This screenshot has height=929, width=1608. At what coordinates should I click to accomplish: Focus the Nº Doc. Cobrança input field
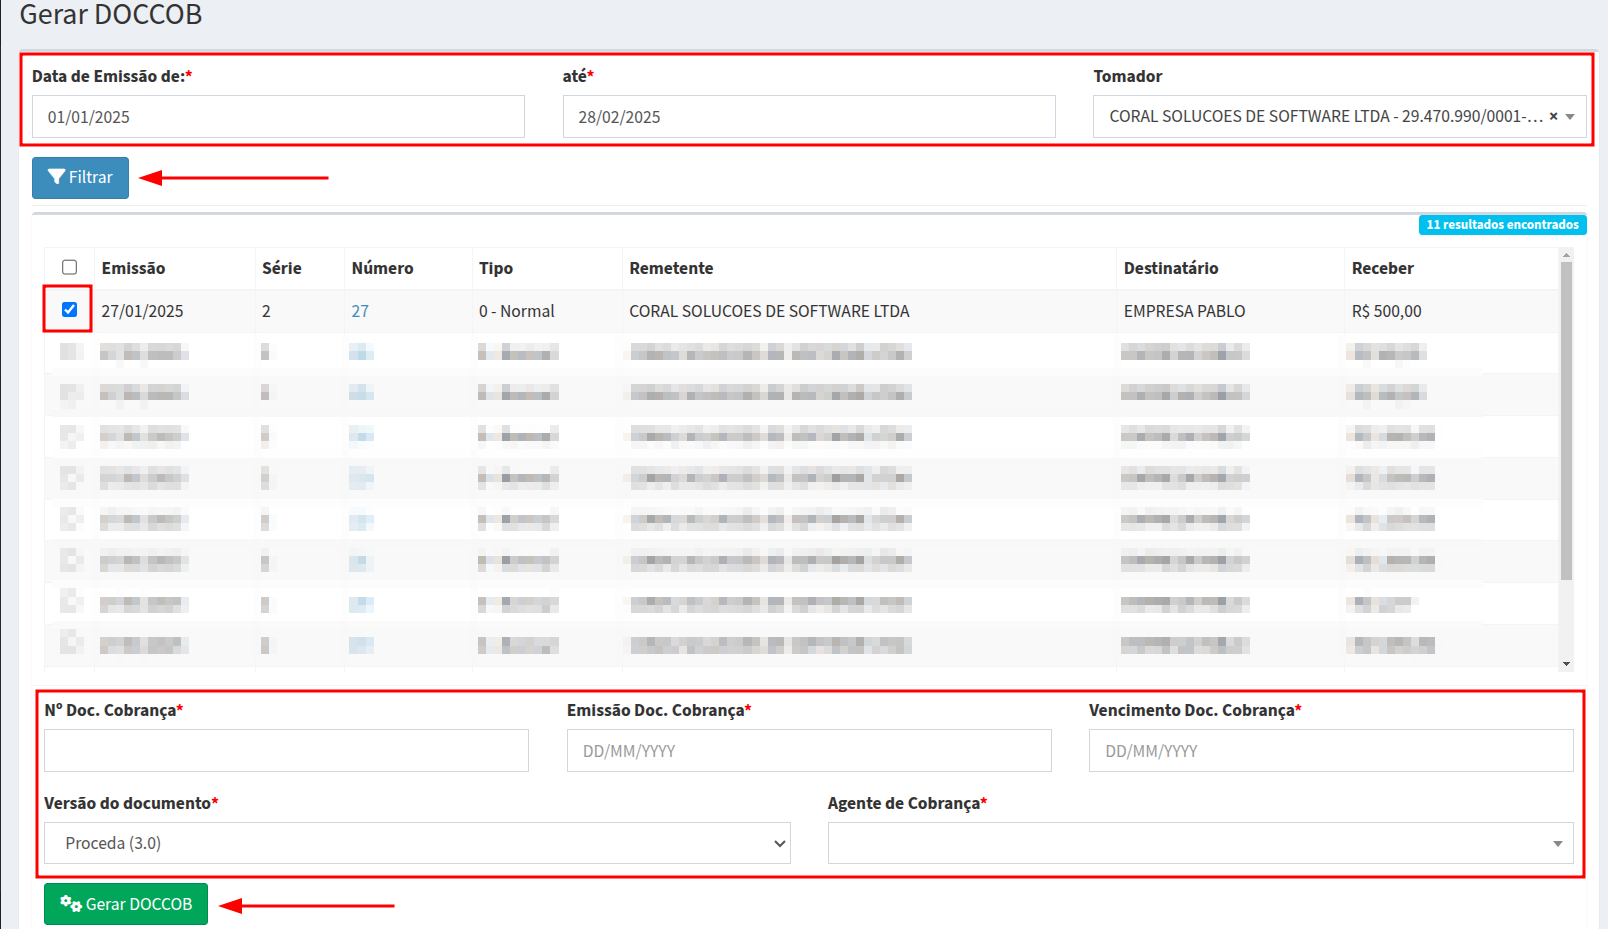pyautogui.click(x=286, y=750)
